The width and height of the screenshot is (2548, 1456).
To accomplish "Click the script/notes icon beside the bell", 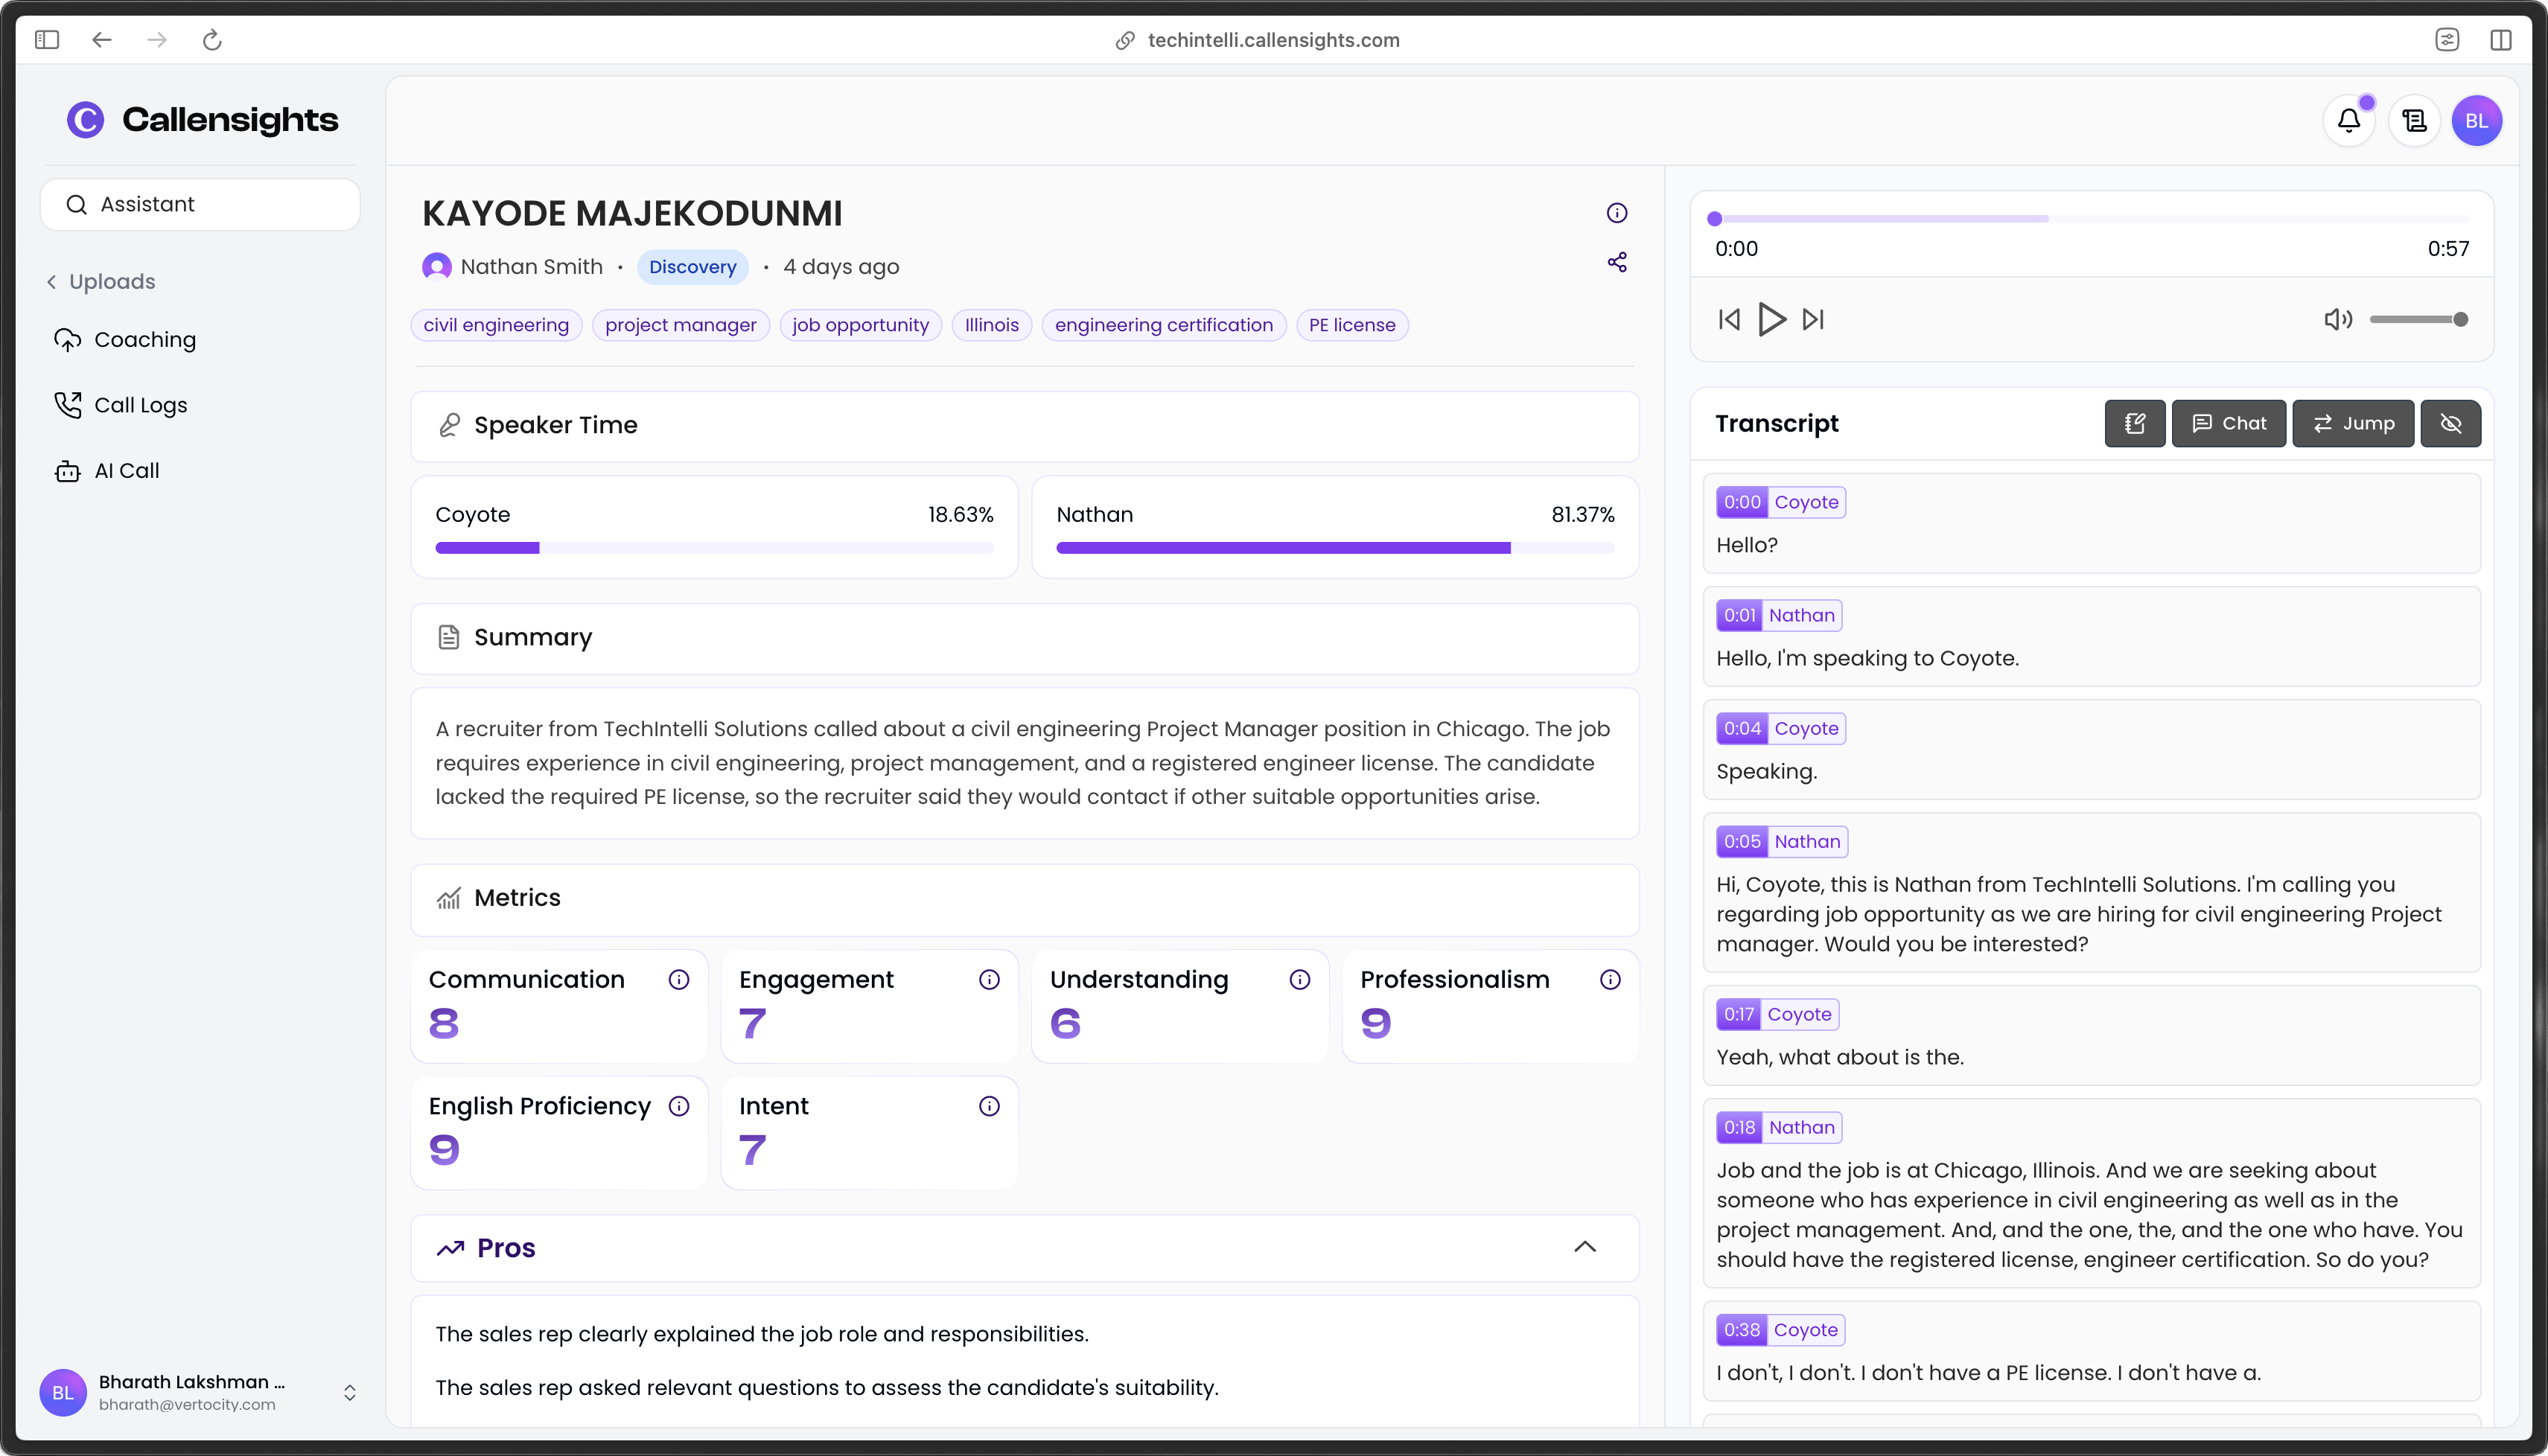I will 2415,121.
